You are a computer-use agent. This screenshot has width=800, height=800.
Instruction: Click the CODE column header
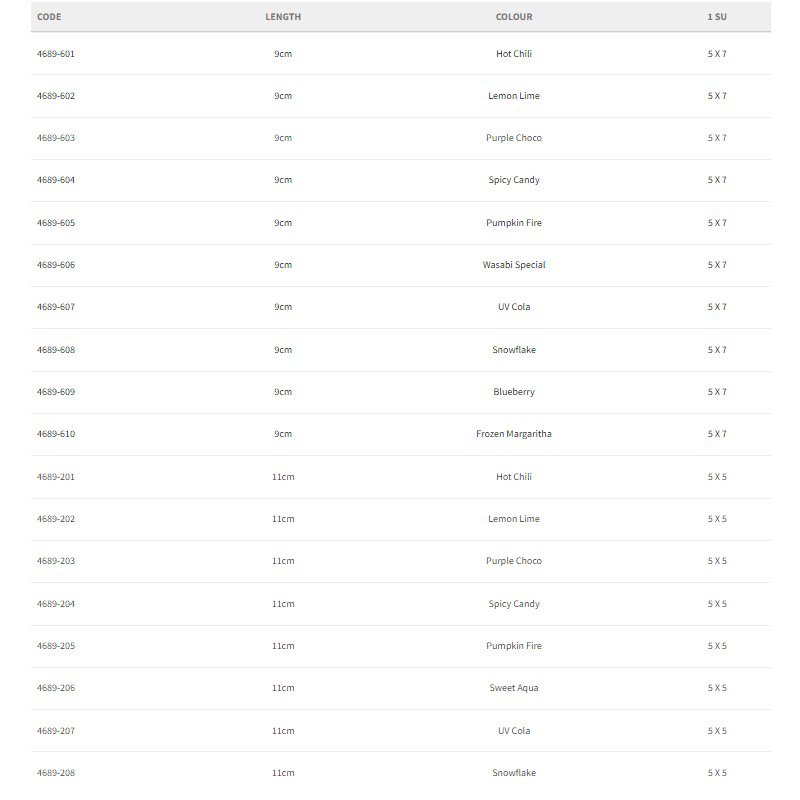tap(49, 17)
